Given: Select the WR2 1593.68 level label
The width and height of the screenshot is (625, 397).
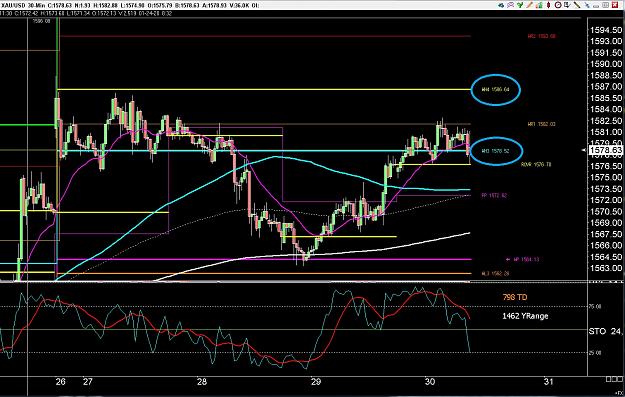Looking at the screenshot, I should (x=541, y=36).
